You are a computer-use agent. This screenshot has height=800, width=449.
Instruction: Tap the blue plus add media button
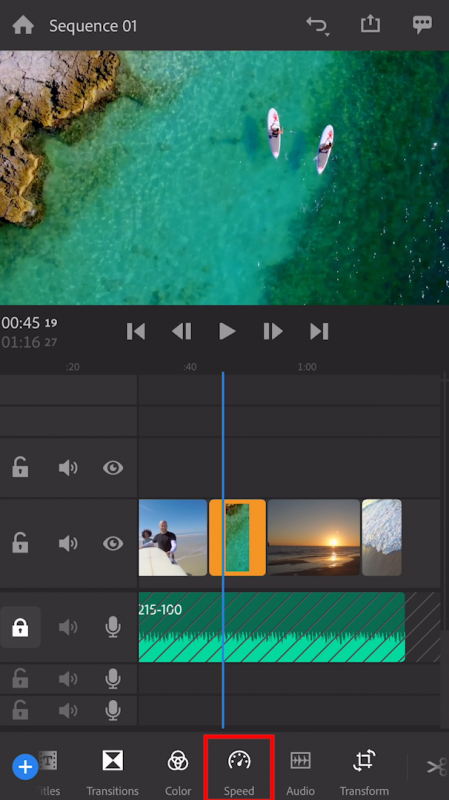coord(25,767)
